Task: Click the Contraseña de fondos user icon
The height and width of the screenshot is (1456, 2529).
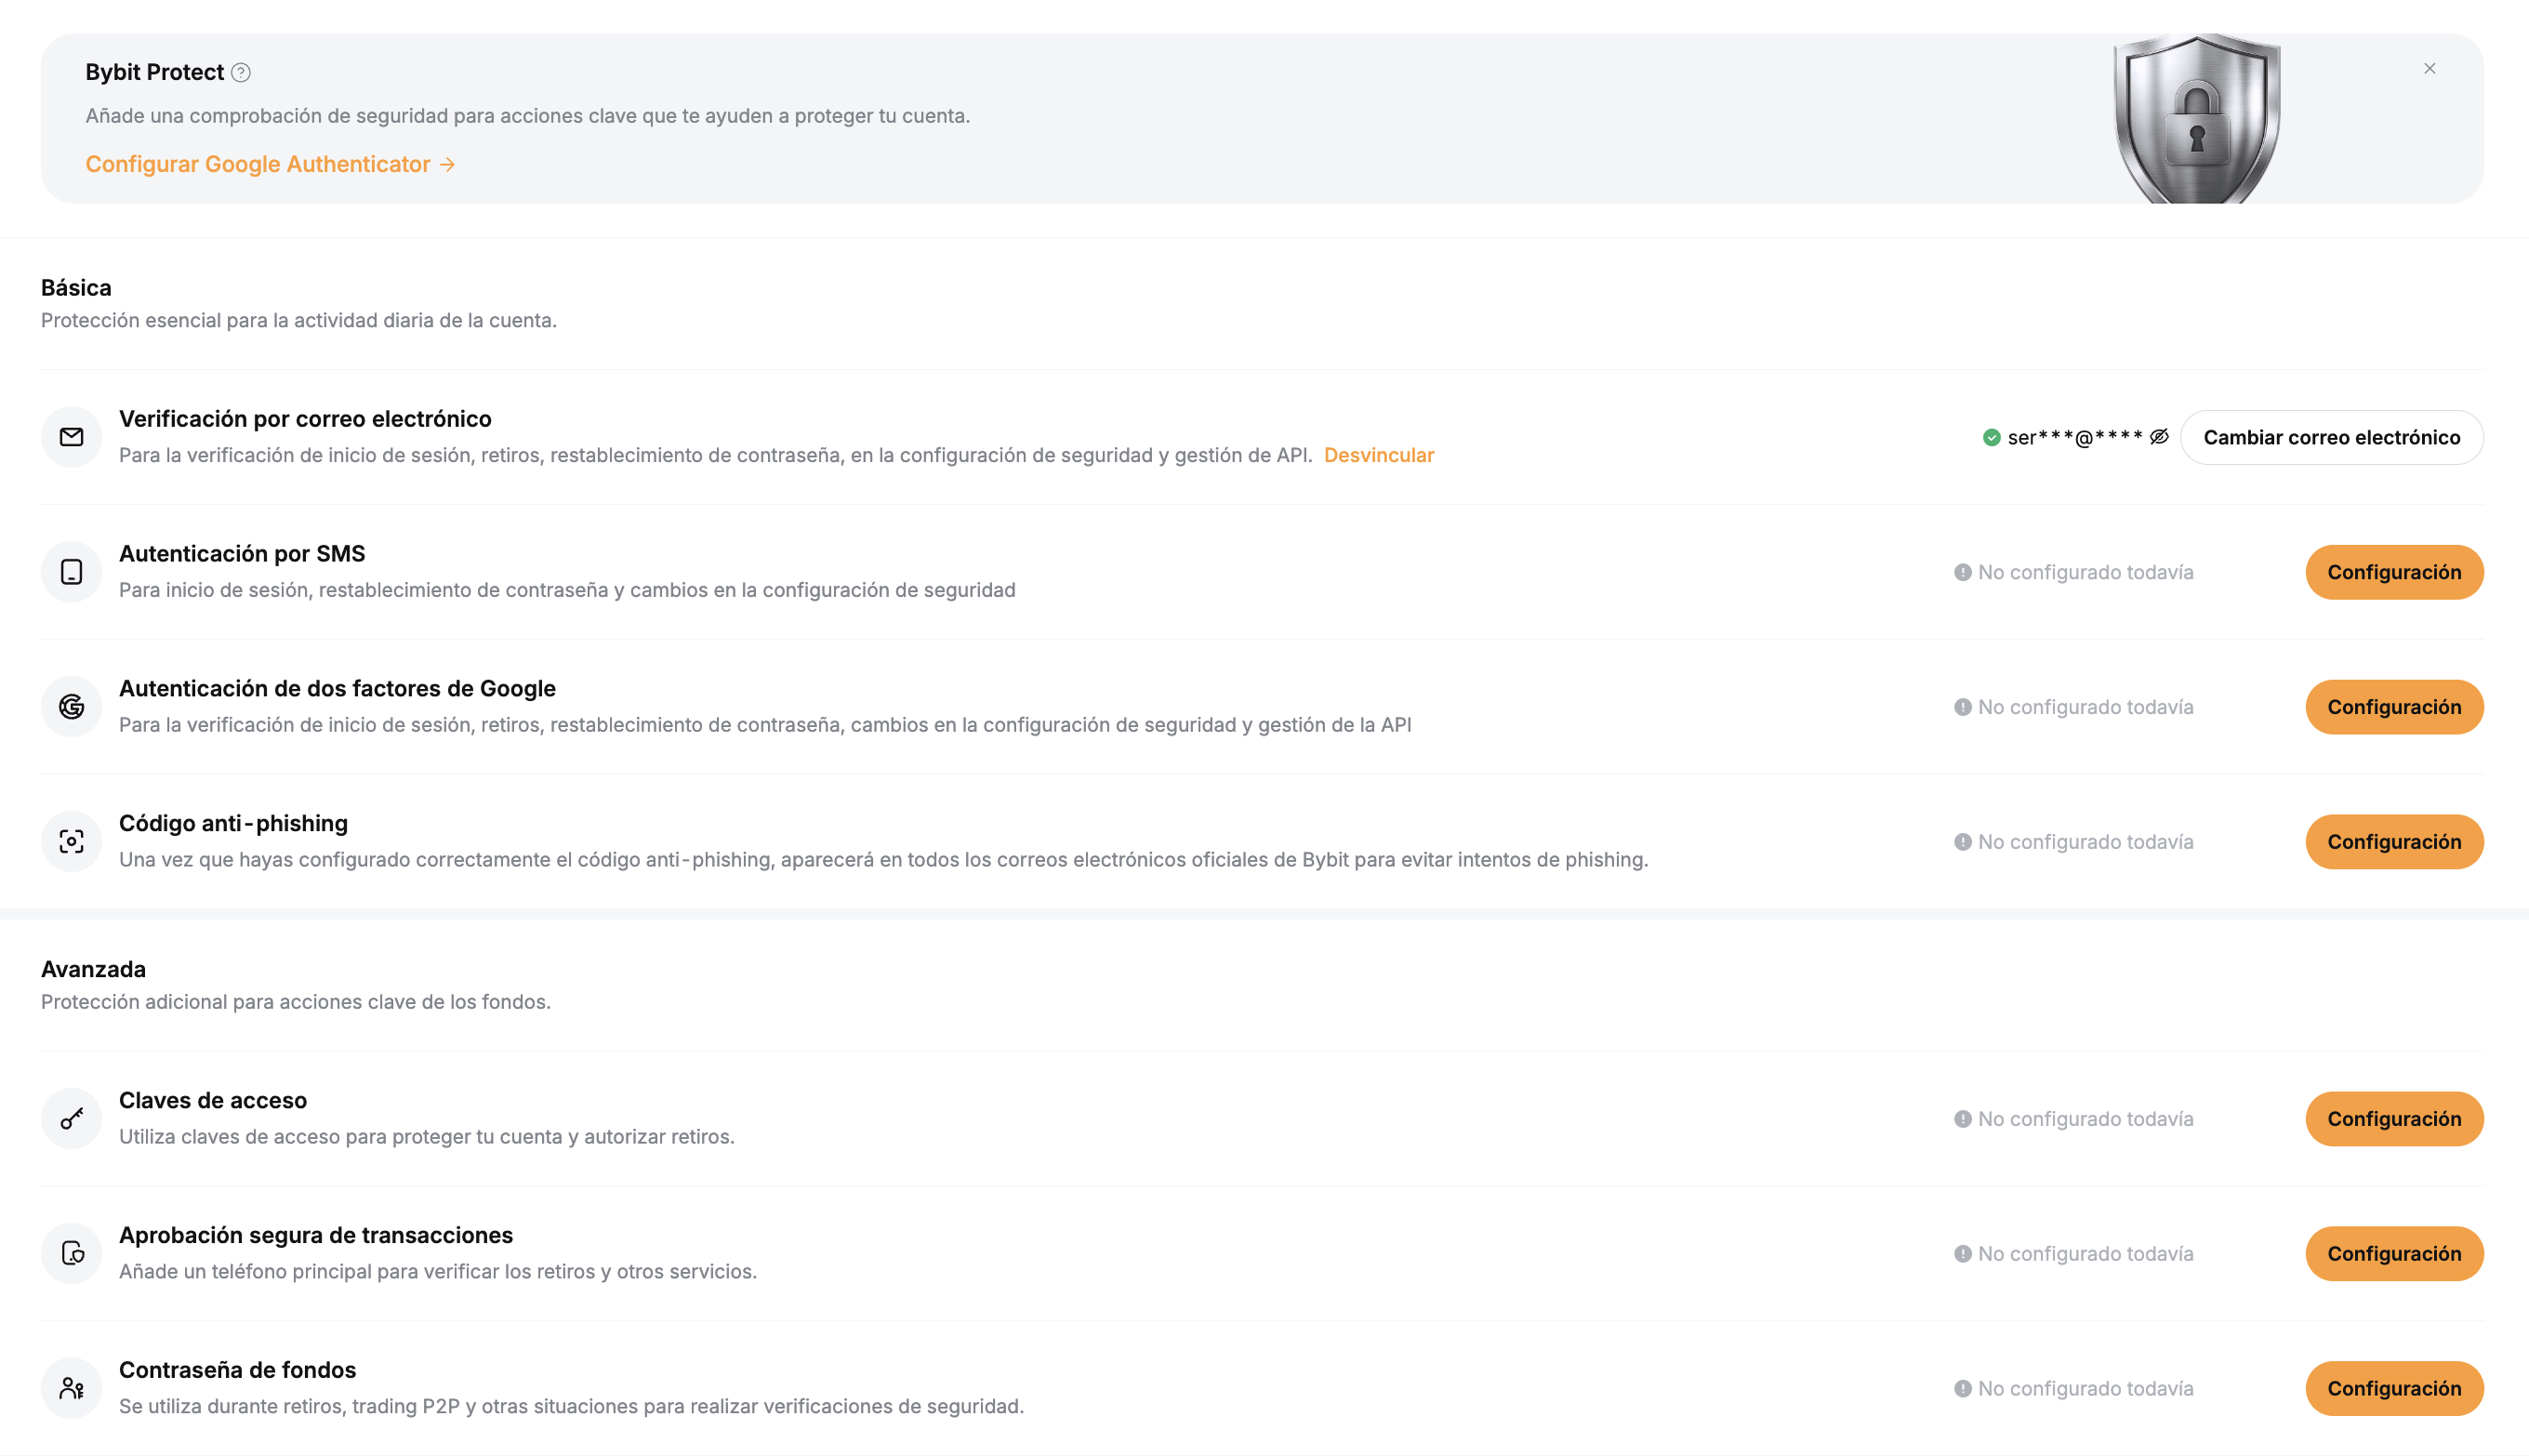Action: pyautogui.click(x=71, y=1389)
